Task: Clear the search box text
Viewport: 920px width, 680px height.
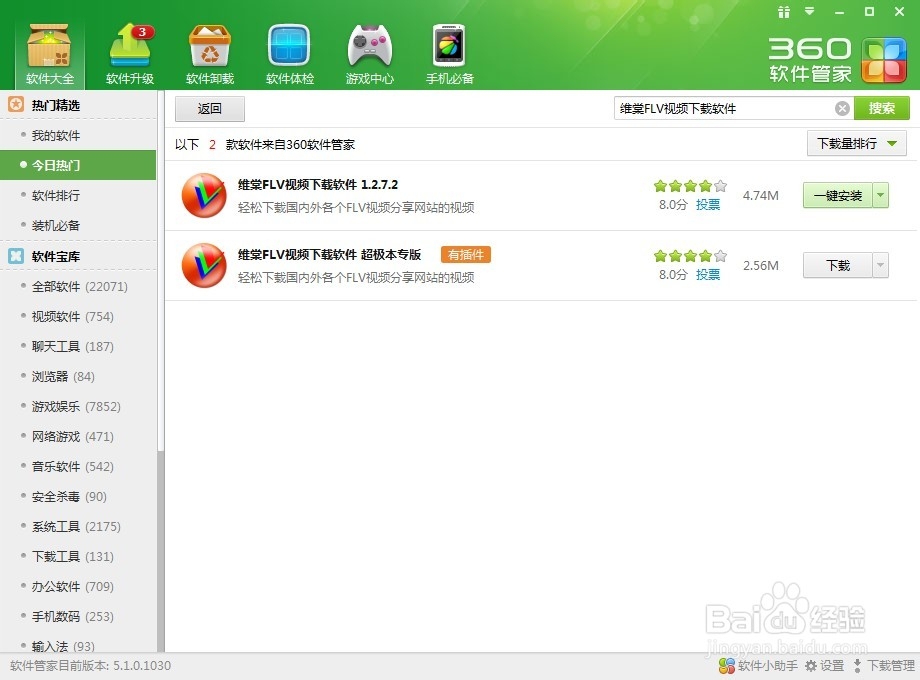Action: pos(842,109)
